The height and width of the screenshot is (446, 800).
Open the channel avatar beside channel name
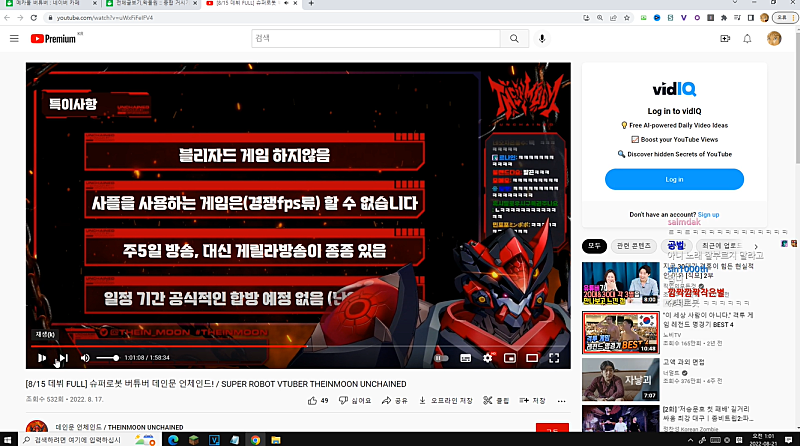37,427
